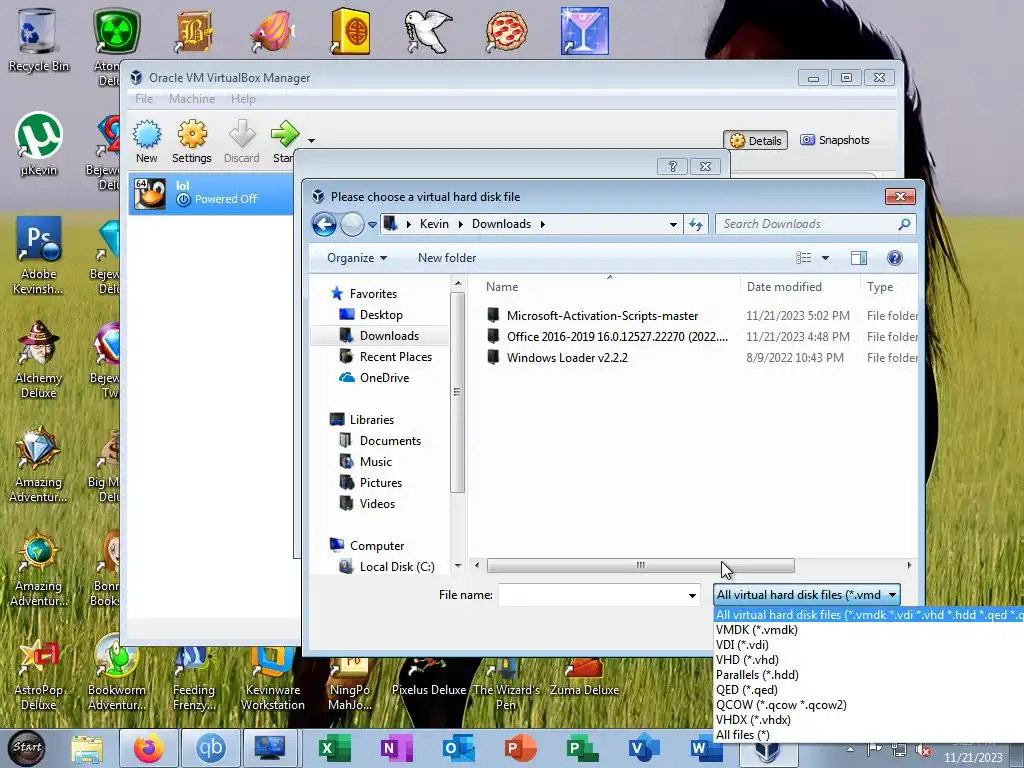Choose QED (*.qed) file type
This screenshot has width=1024, height=768.
click(746, 690)
